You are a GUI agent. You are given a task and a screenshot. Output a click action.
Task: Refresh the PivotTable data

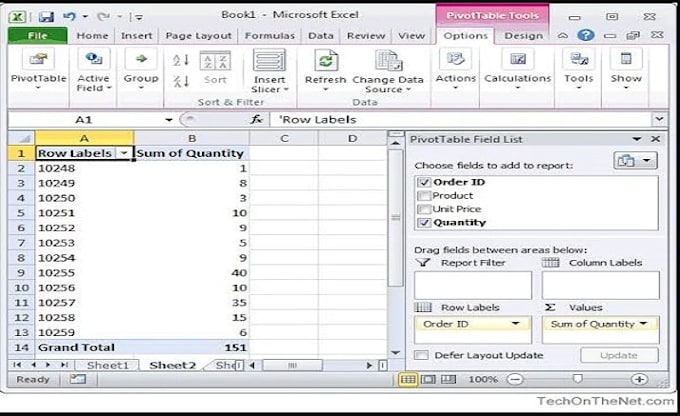[325, 71]
